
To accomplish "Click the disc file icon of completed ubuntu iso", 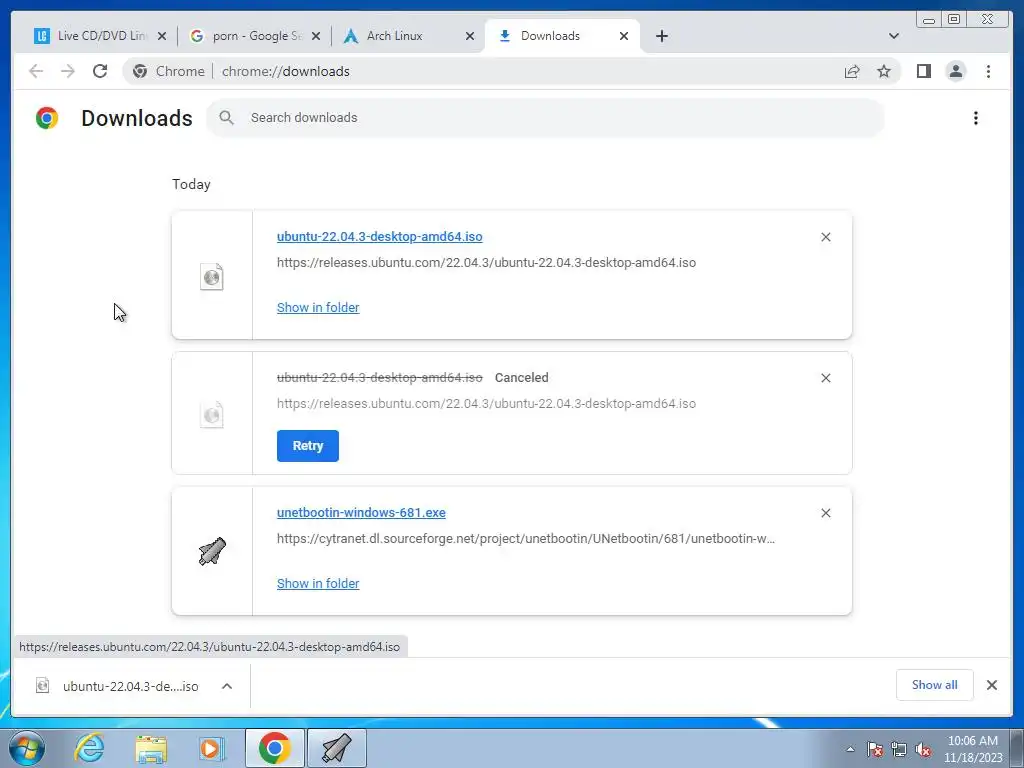I will pyautogui.click(x=212, y=277).
